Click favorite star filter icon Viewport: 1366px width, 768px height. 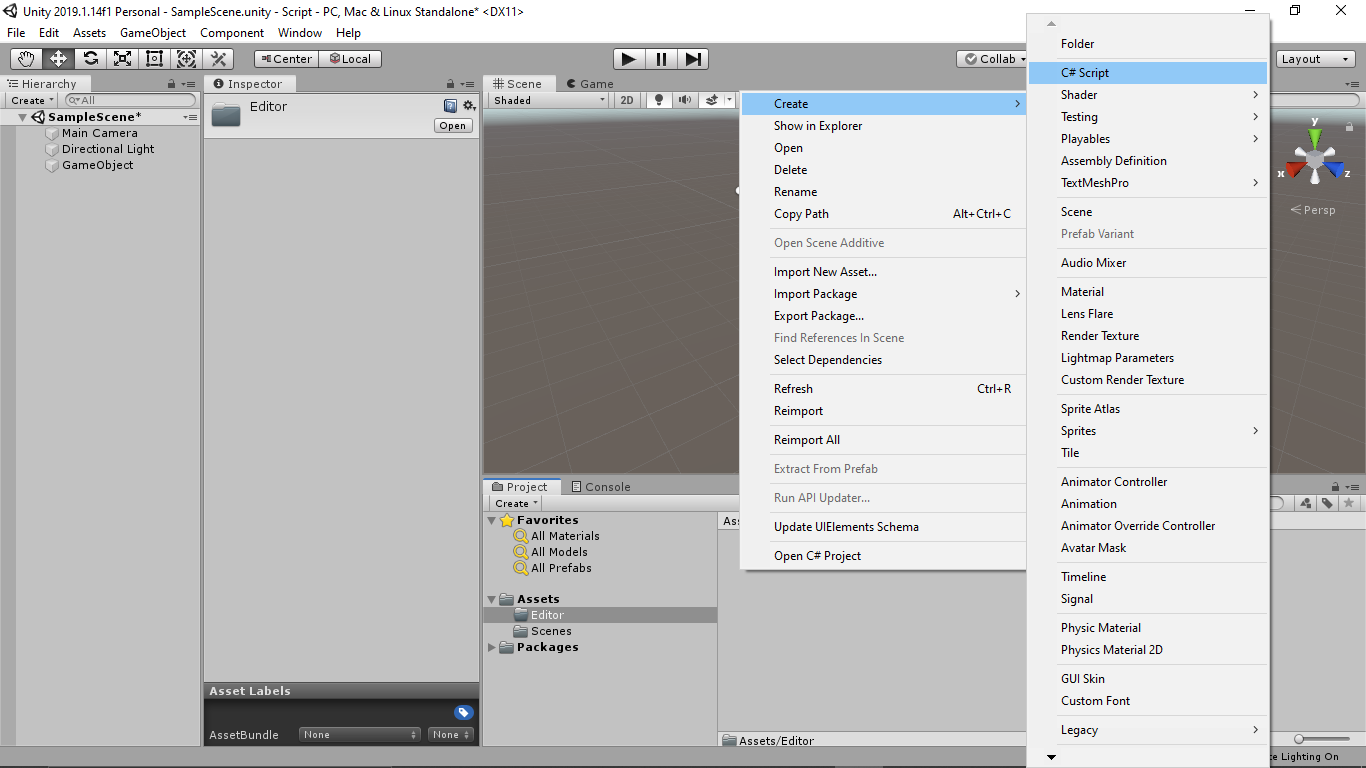(x=1348, y=503)
